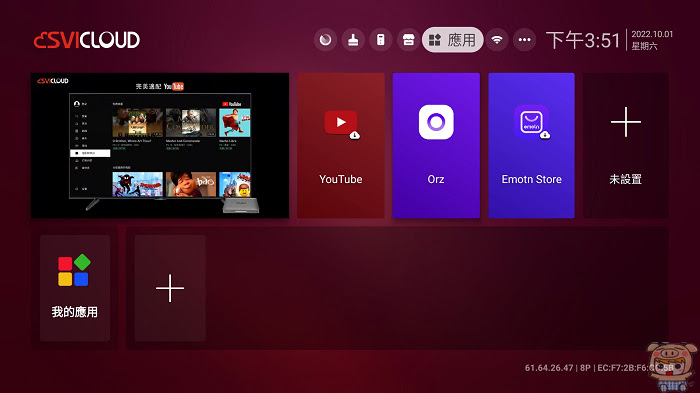
Task: Add an app to 未設置 slot
Action: 626,146
